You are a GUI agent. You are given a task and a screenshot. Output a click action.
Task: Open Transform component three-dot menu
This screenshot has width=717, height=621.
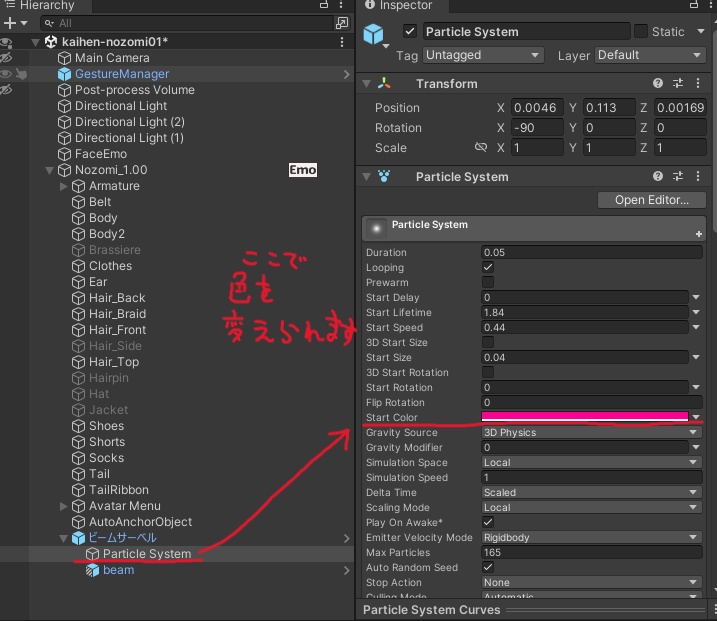pos(697,83)
